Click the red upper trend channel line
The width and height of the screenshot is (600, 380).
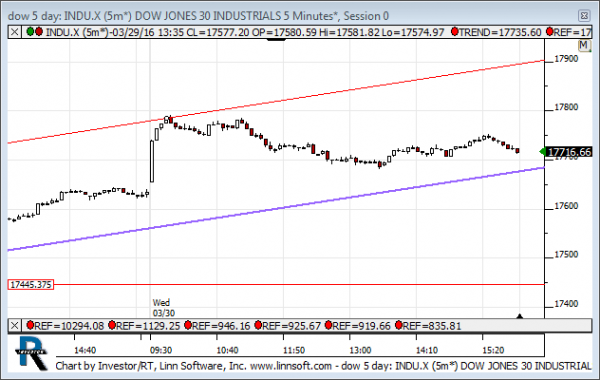(x=276, y=102)
